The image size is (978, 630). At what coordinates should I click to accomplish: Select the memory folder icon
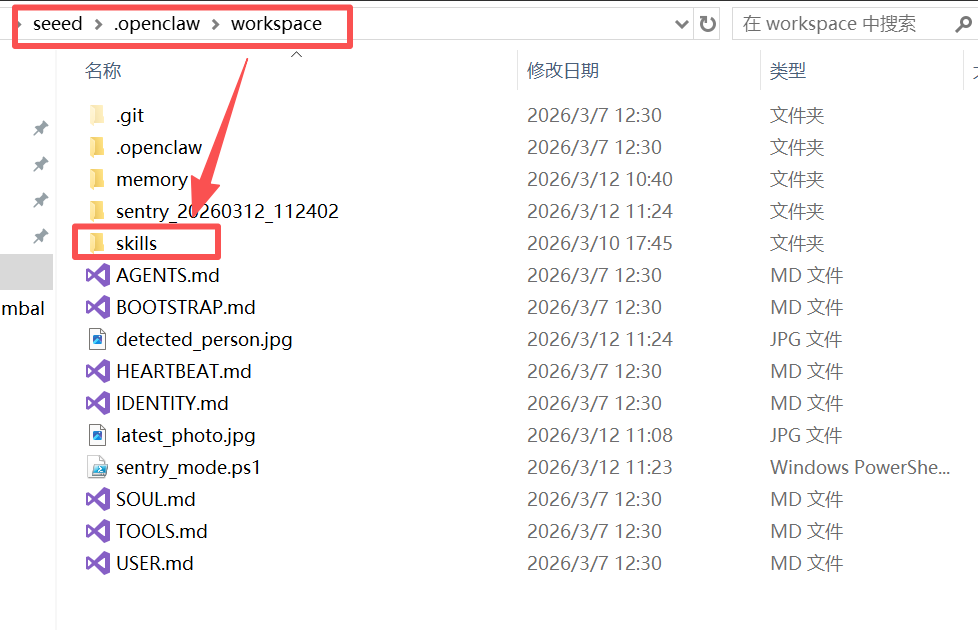[x=97, y=179]
